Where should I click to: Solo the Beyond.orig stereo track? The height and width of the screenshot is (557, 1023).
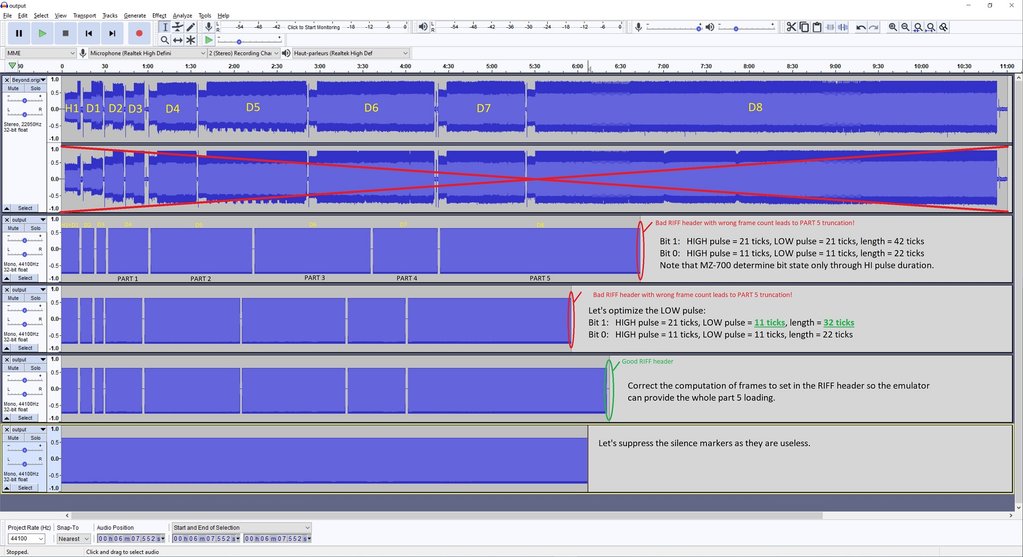pyautogui.click(x=35, y=88)
